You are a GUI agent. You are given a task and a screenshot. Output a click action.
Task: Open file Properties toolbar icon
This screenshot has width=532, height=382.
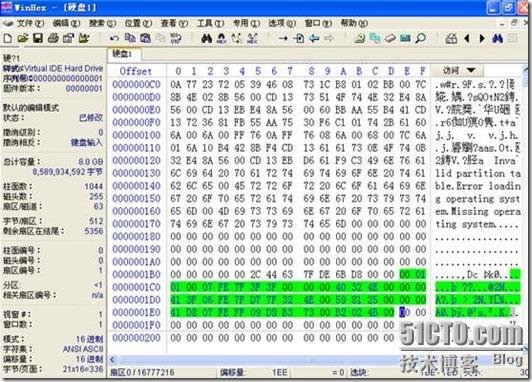[x=68, y=38]
